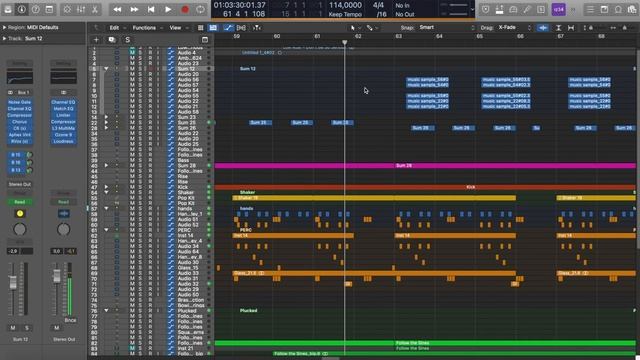Screen dimensions: 640x360
Task: Click horizontal auto zoom icon
Action: (571, 28)
